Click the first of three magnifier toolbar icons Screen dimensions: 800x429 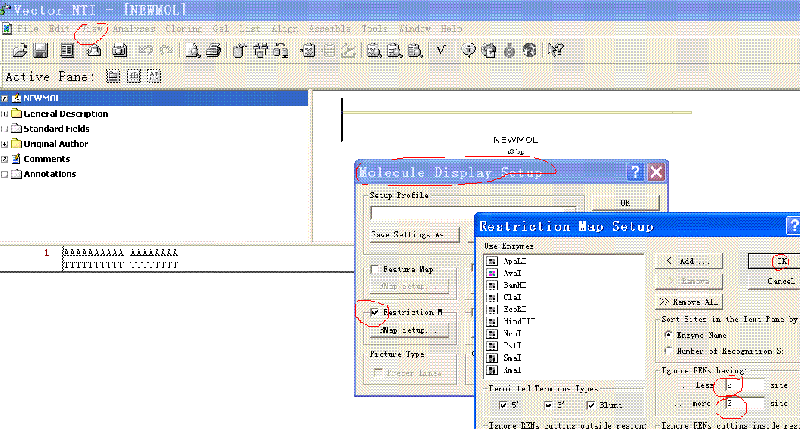pyautogui.click(x=374, y=50)
